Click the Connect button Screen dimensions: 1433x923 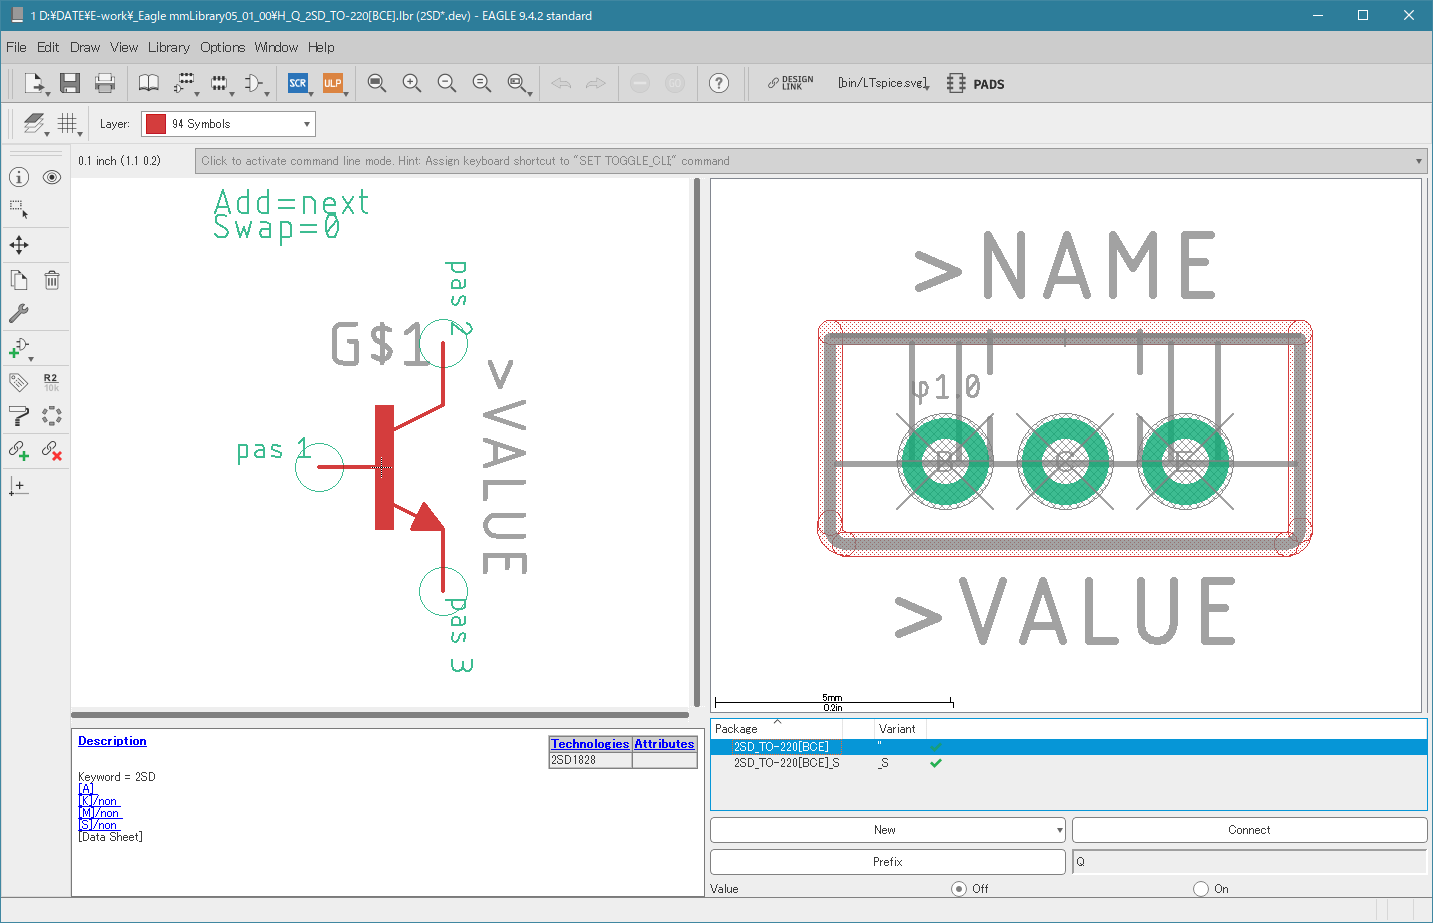1249,830
